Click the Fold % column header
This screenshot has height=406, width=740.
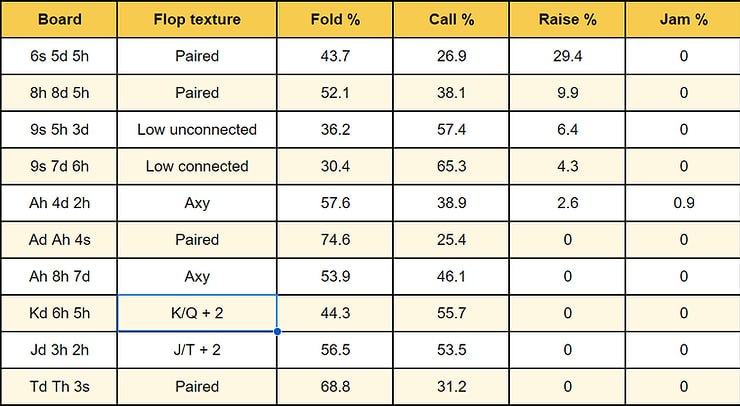334,19
